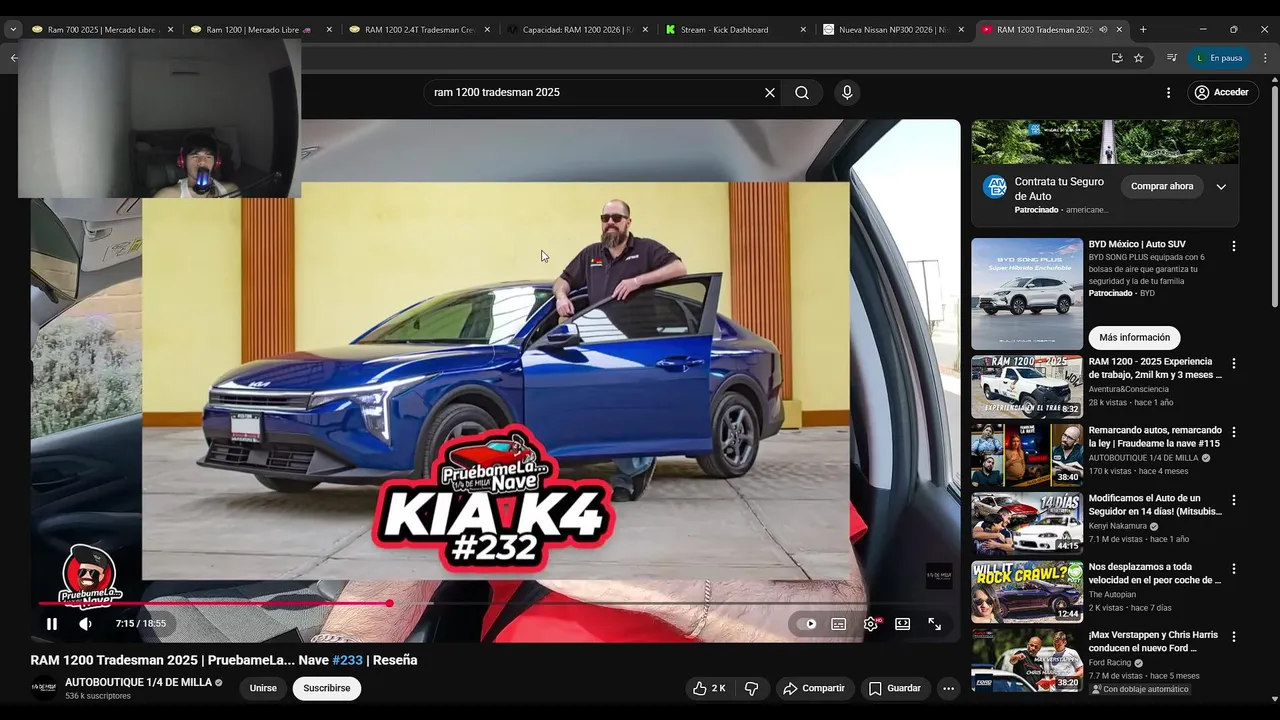Open Modificamos el Auto de un Seguidor title
The height and width of the screenshot is (720, 1280).
tap(1155, 505)
